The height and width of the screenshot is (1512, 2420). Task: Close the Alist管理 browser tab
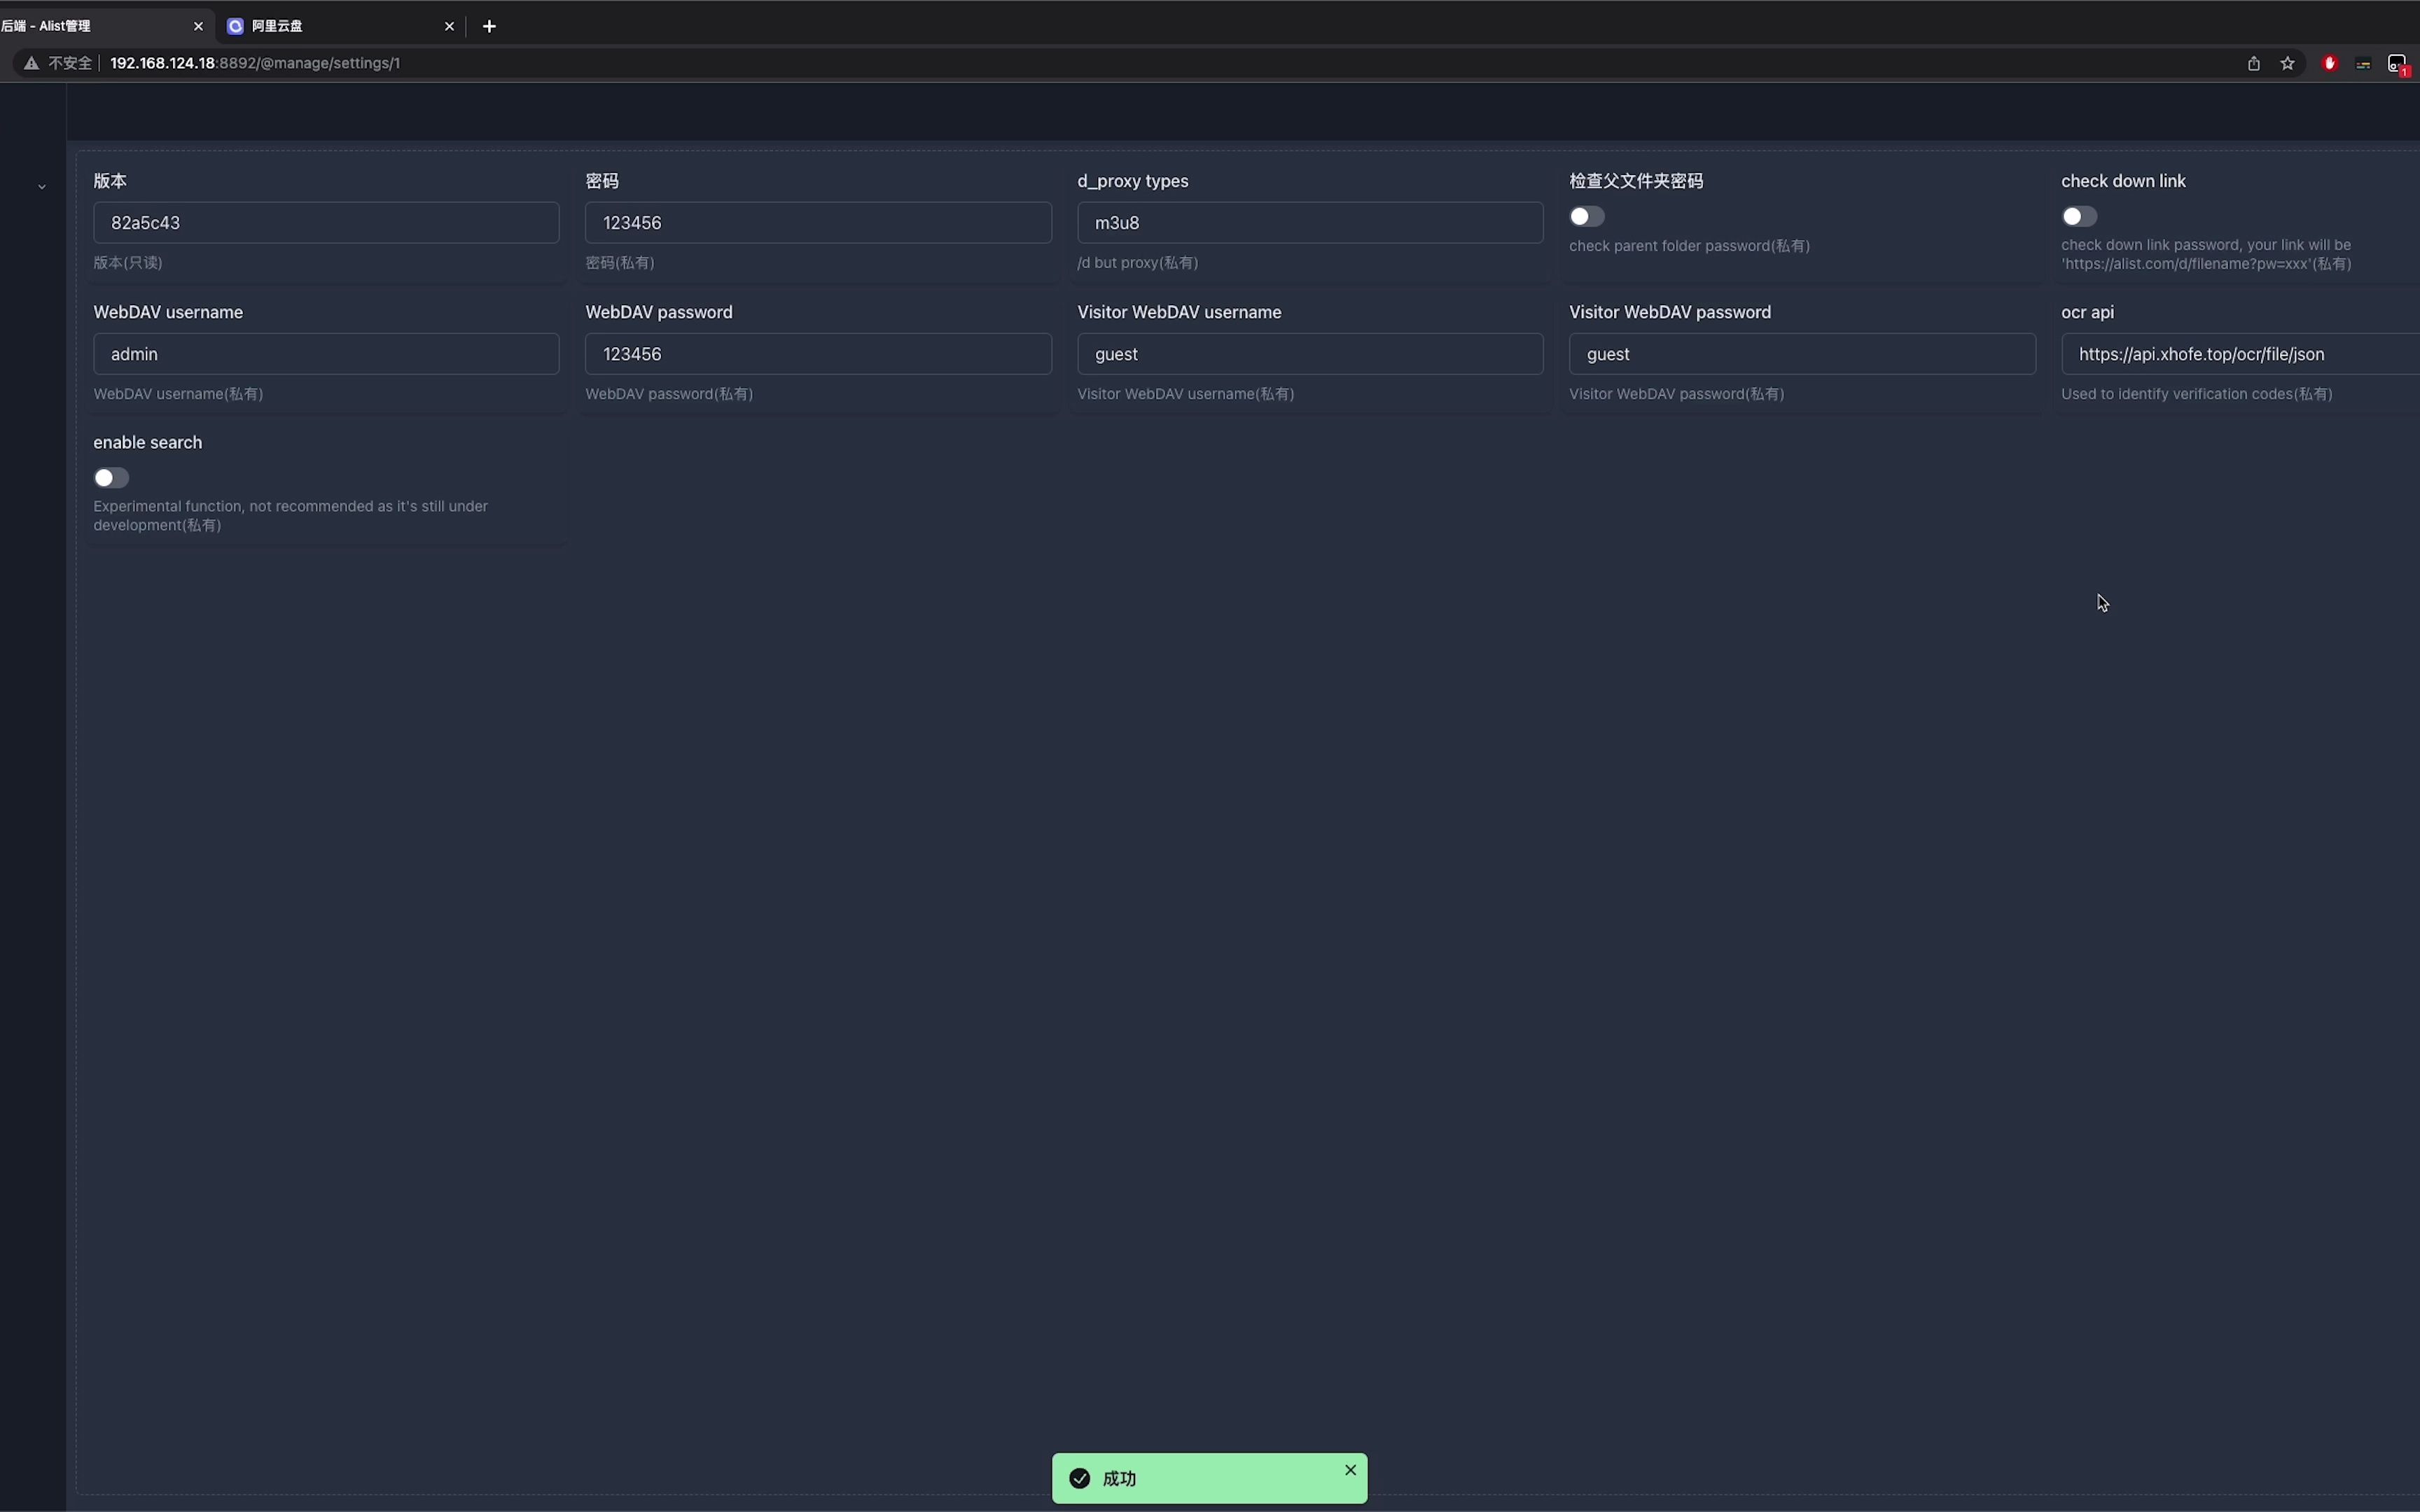coord(198,26)
